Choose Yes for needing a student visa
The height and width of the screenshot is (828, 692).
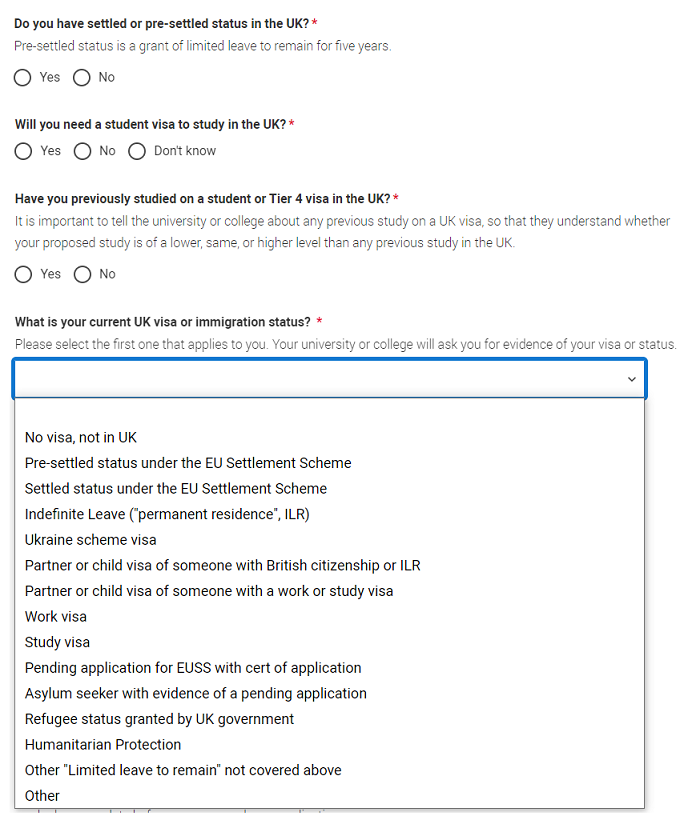[23, 151]
